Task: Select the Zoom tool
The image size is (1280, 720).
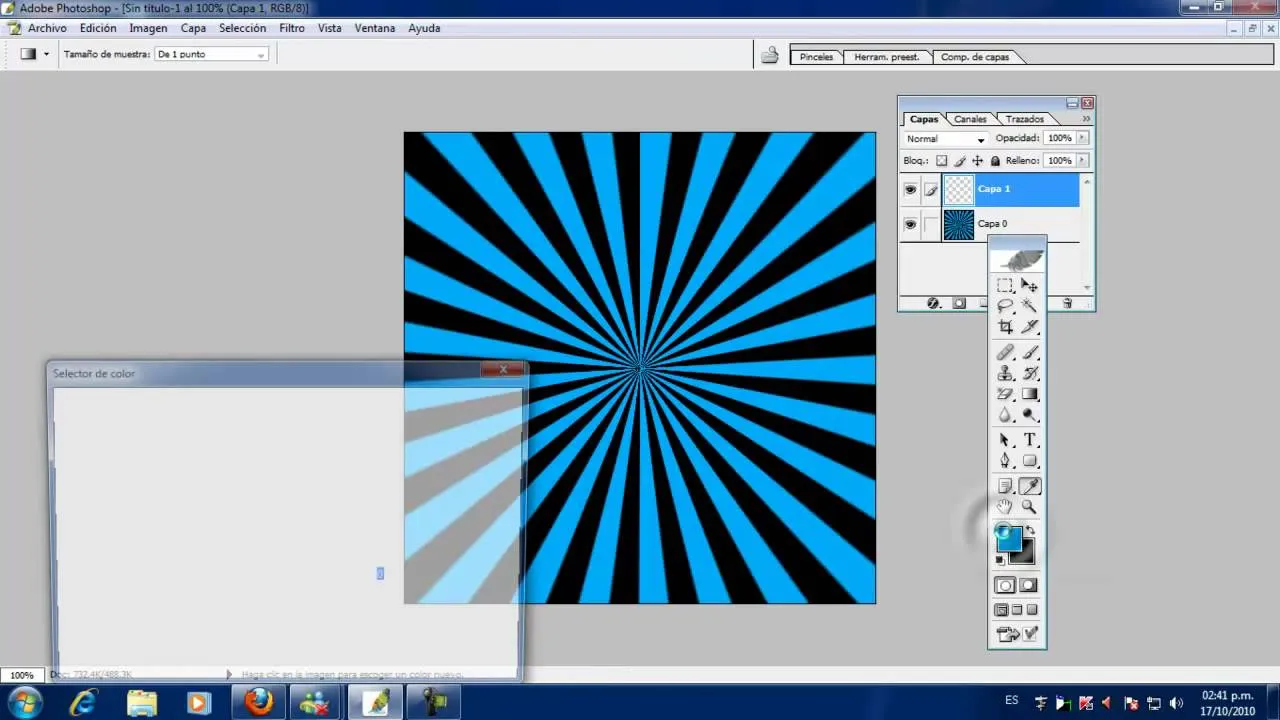Action: point(1029,507)
